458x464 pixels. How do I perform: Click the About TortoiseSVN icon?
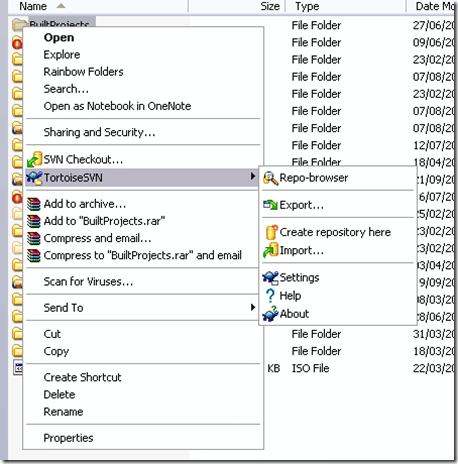(270, 314)
